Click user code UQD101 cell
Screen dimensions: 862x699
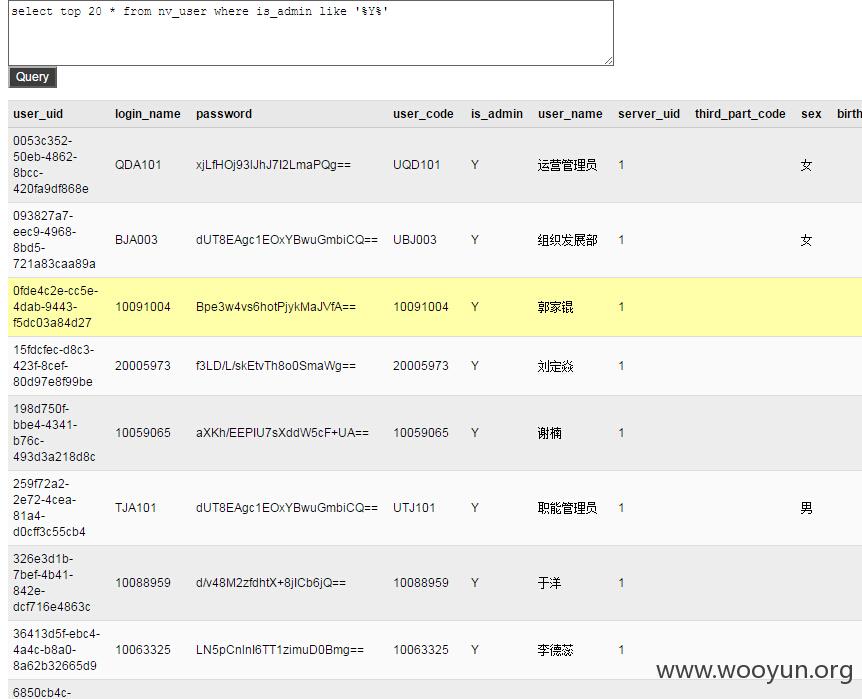416,165
